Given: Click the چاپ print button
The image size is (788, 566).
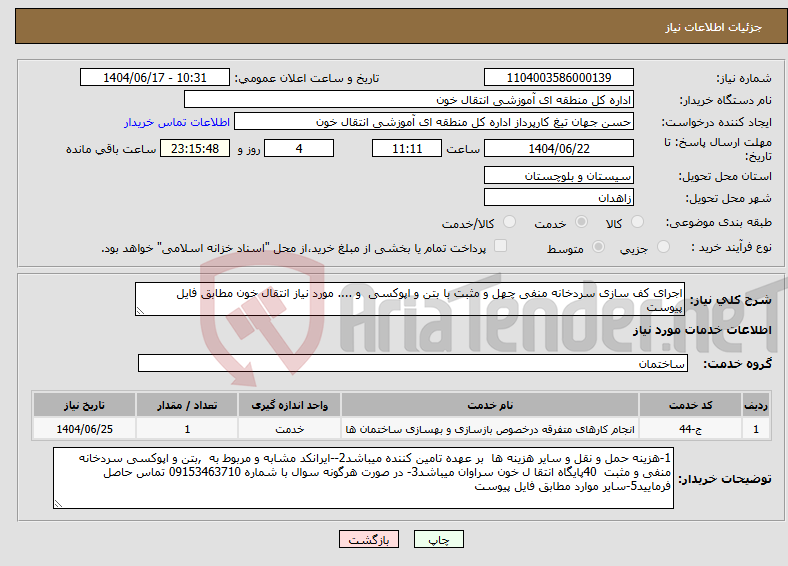Looking at the screenshot, I should coord(439,539).
